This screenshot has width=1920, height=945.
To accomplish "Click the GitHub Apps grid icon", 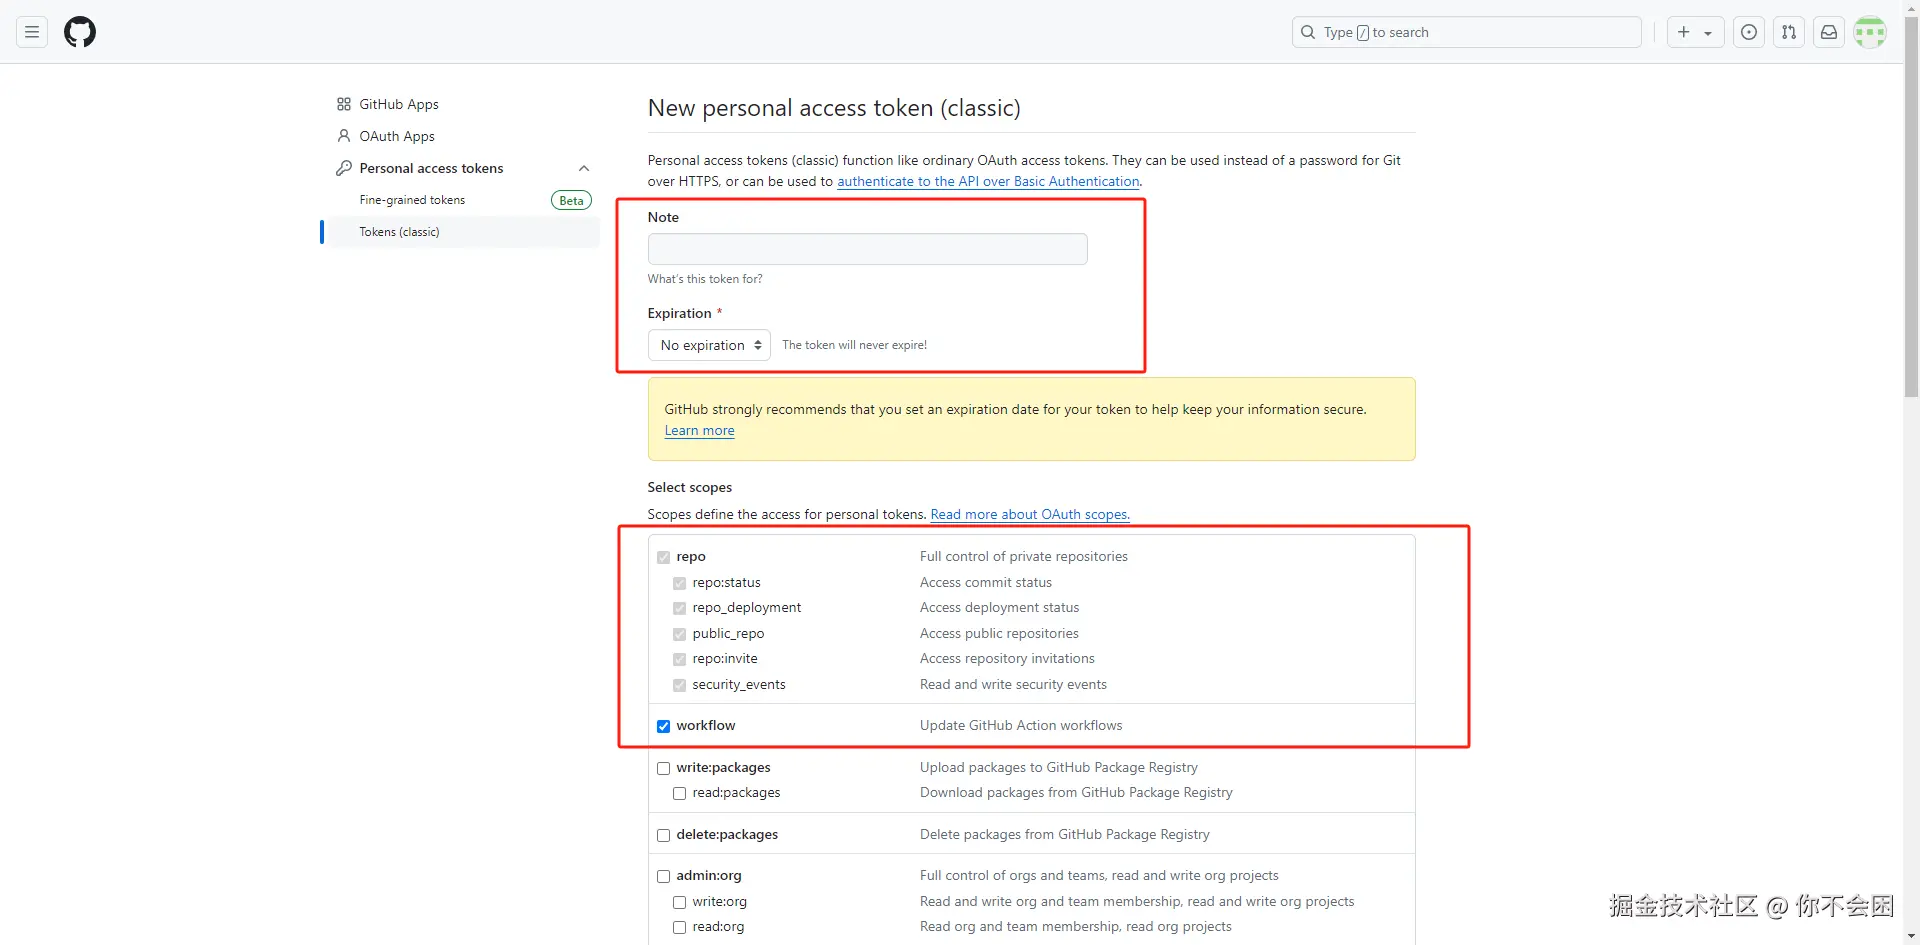I will (x=344, y=104).
